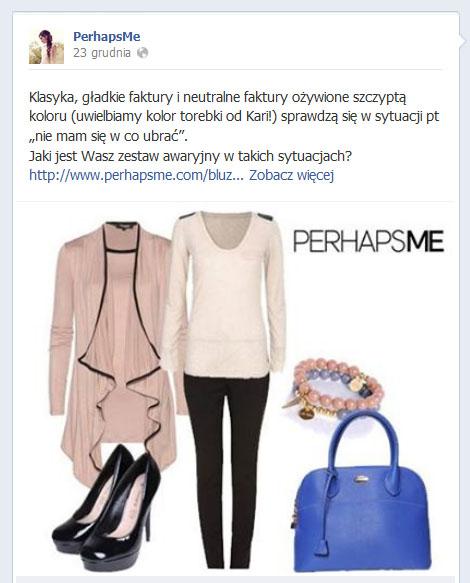The image size is (470, 583).
Task: Open the 23 grudnia post timestamp
Action: [102, 53]
